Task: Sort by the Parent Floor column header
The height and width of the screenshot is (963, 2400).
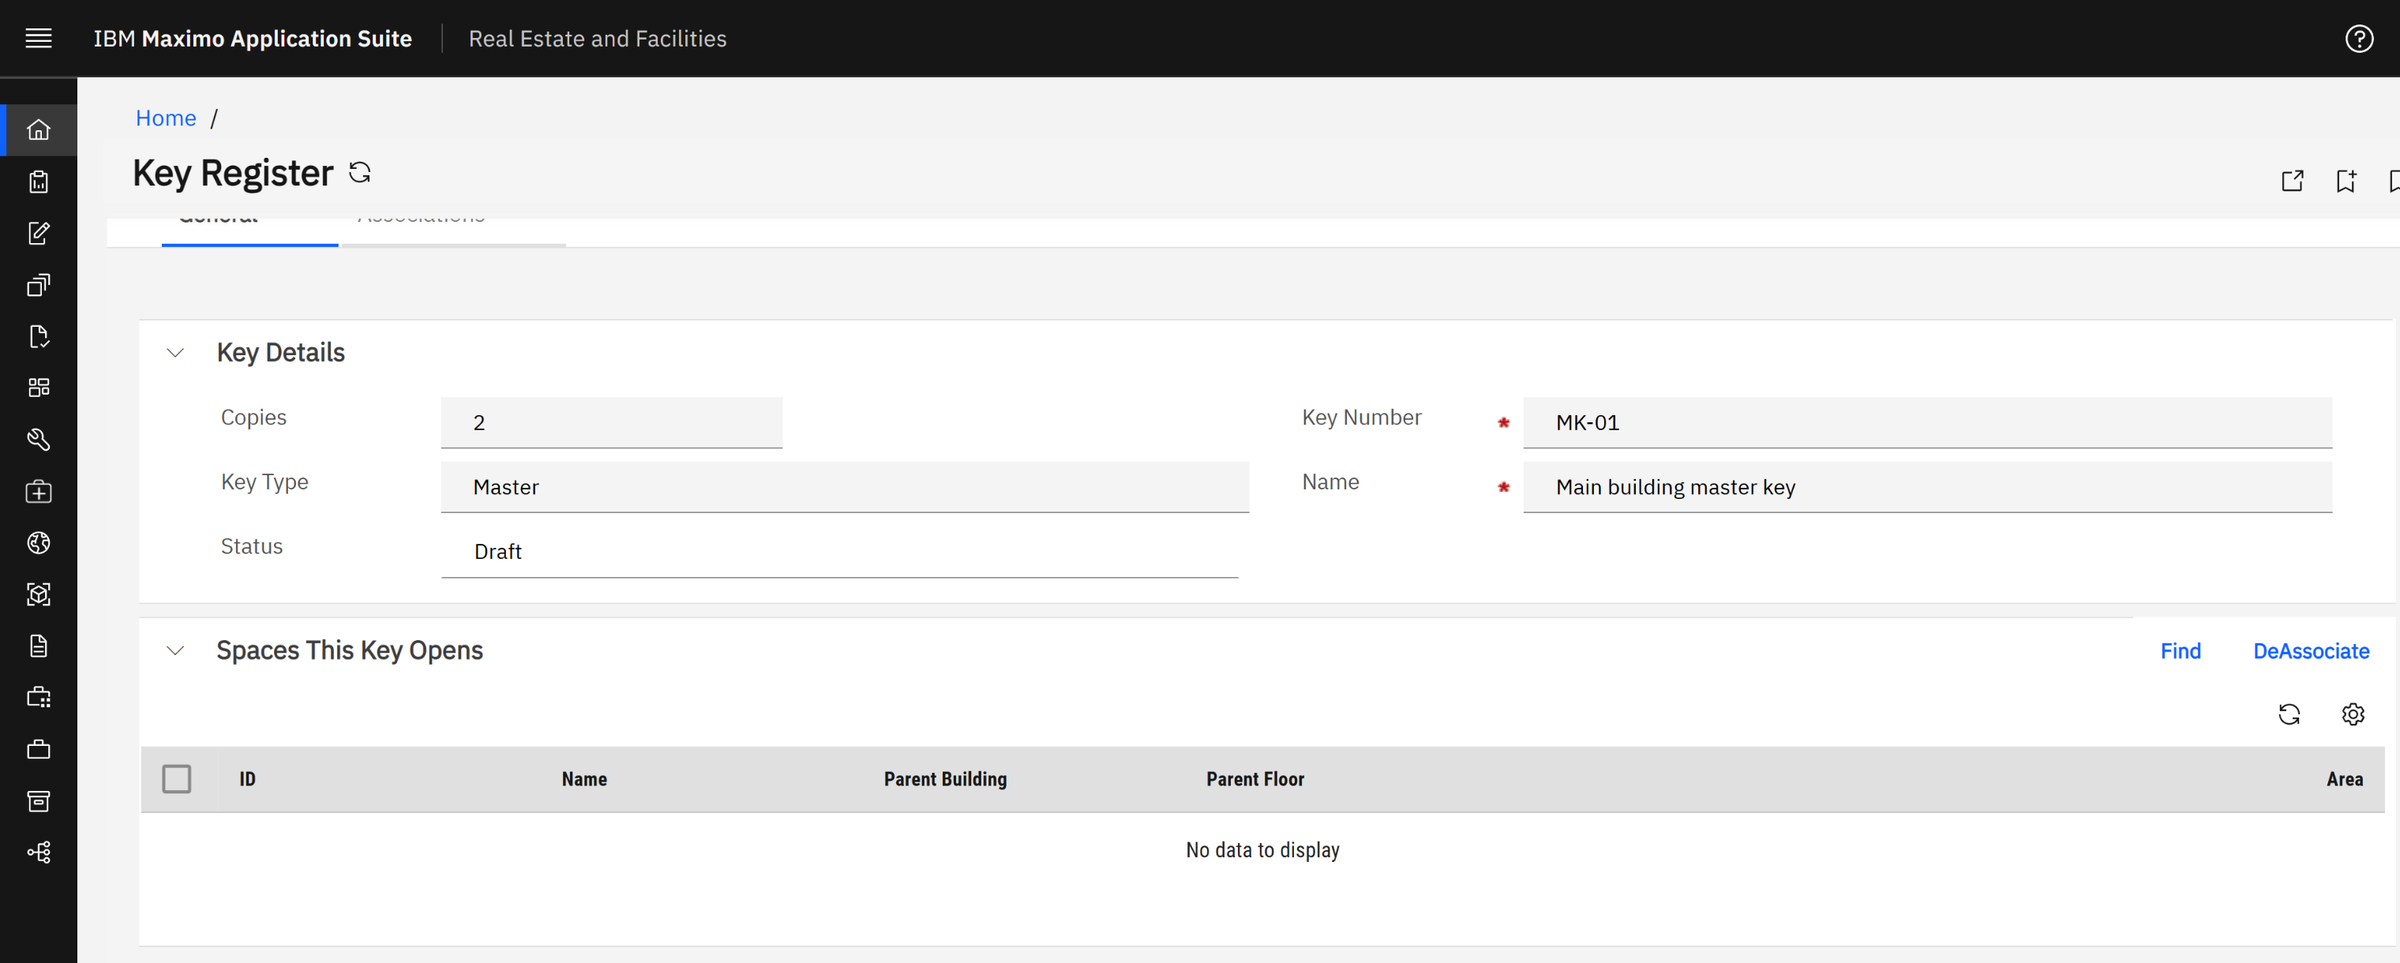Action: click(1255, 779)
